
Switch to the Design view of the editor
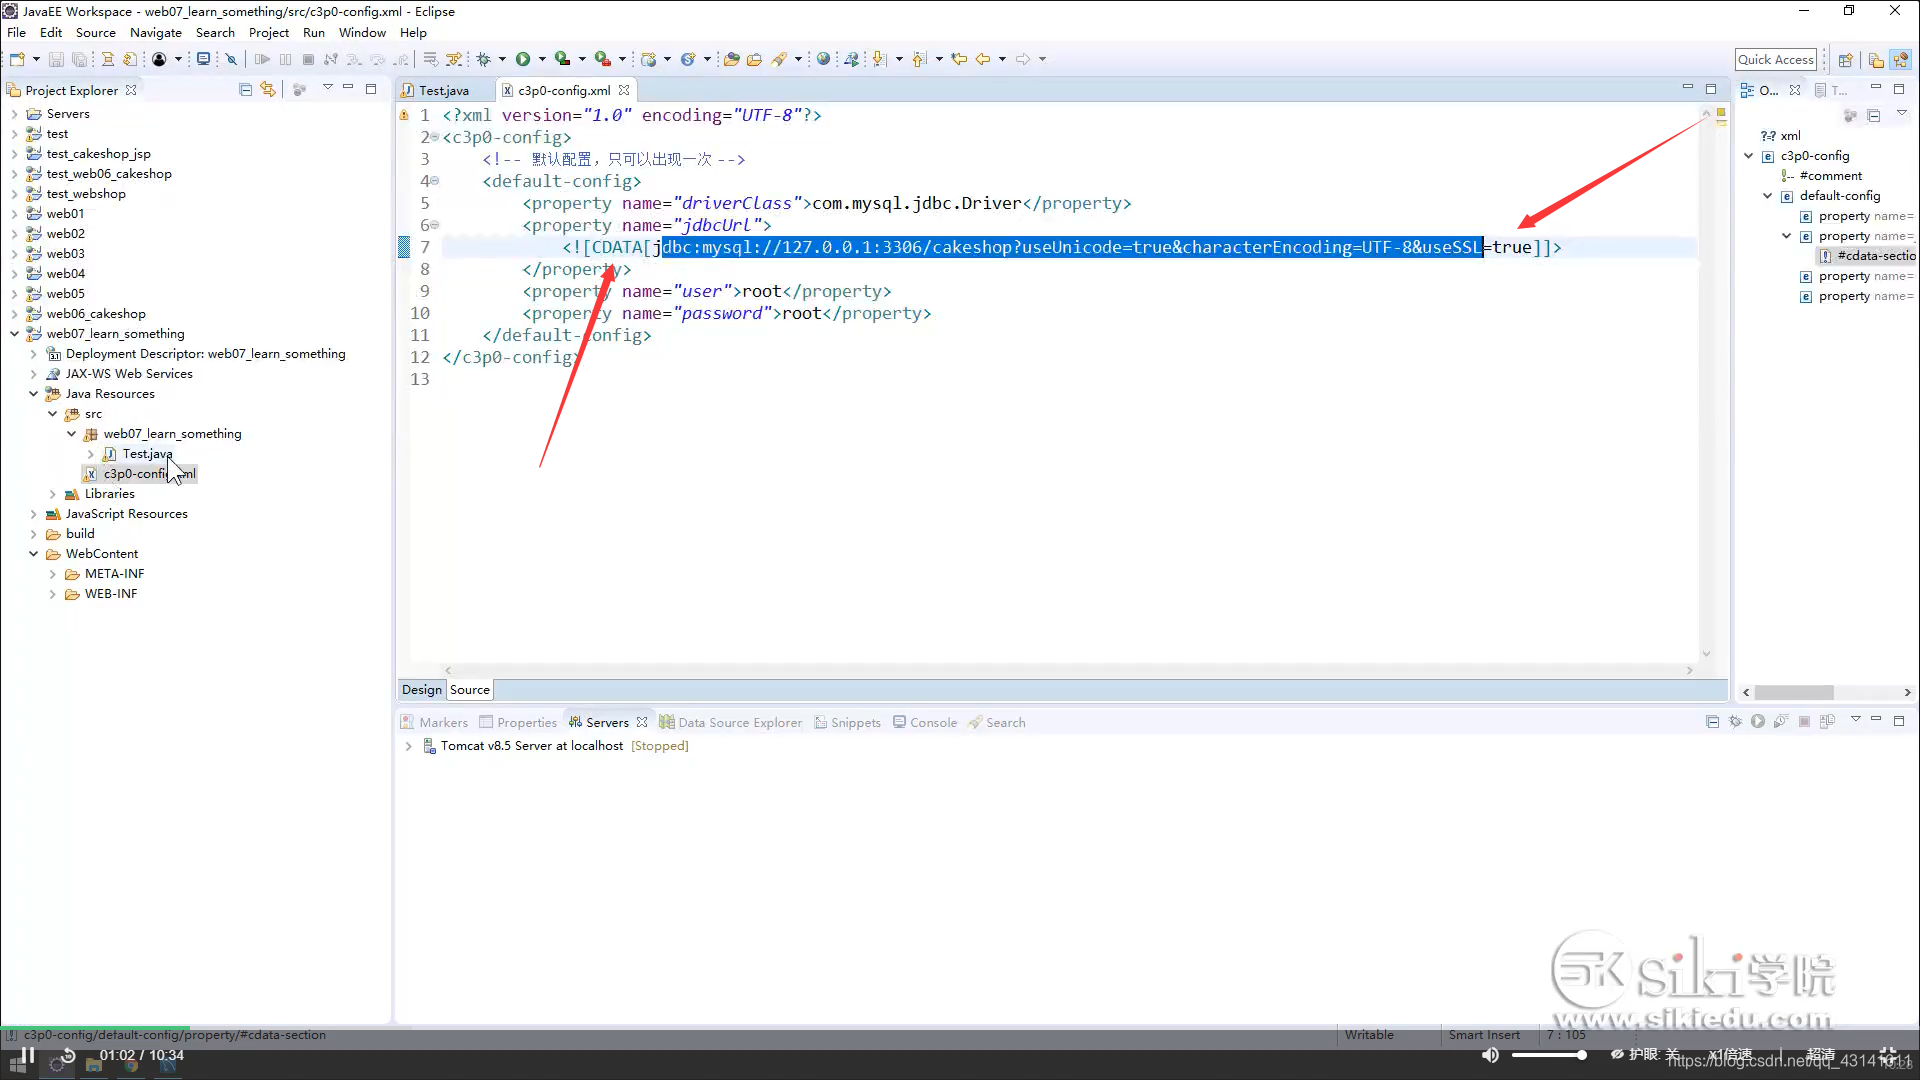(420, 689)
